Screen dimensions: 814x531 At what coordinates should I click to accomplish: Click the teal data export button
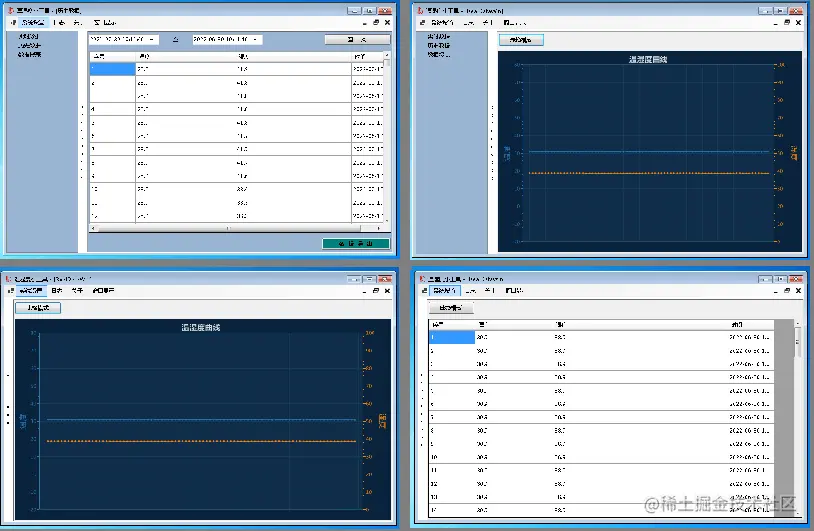(356, 243)
